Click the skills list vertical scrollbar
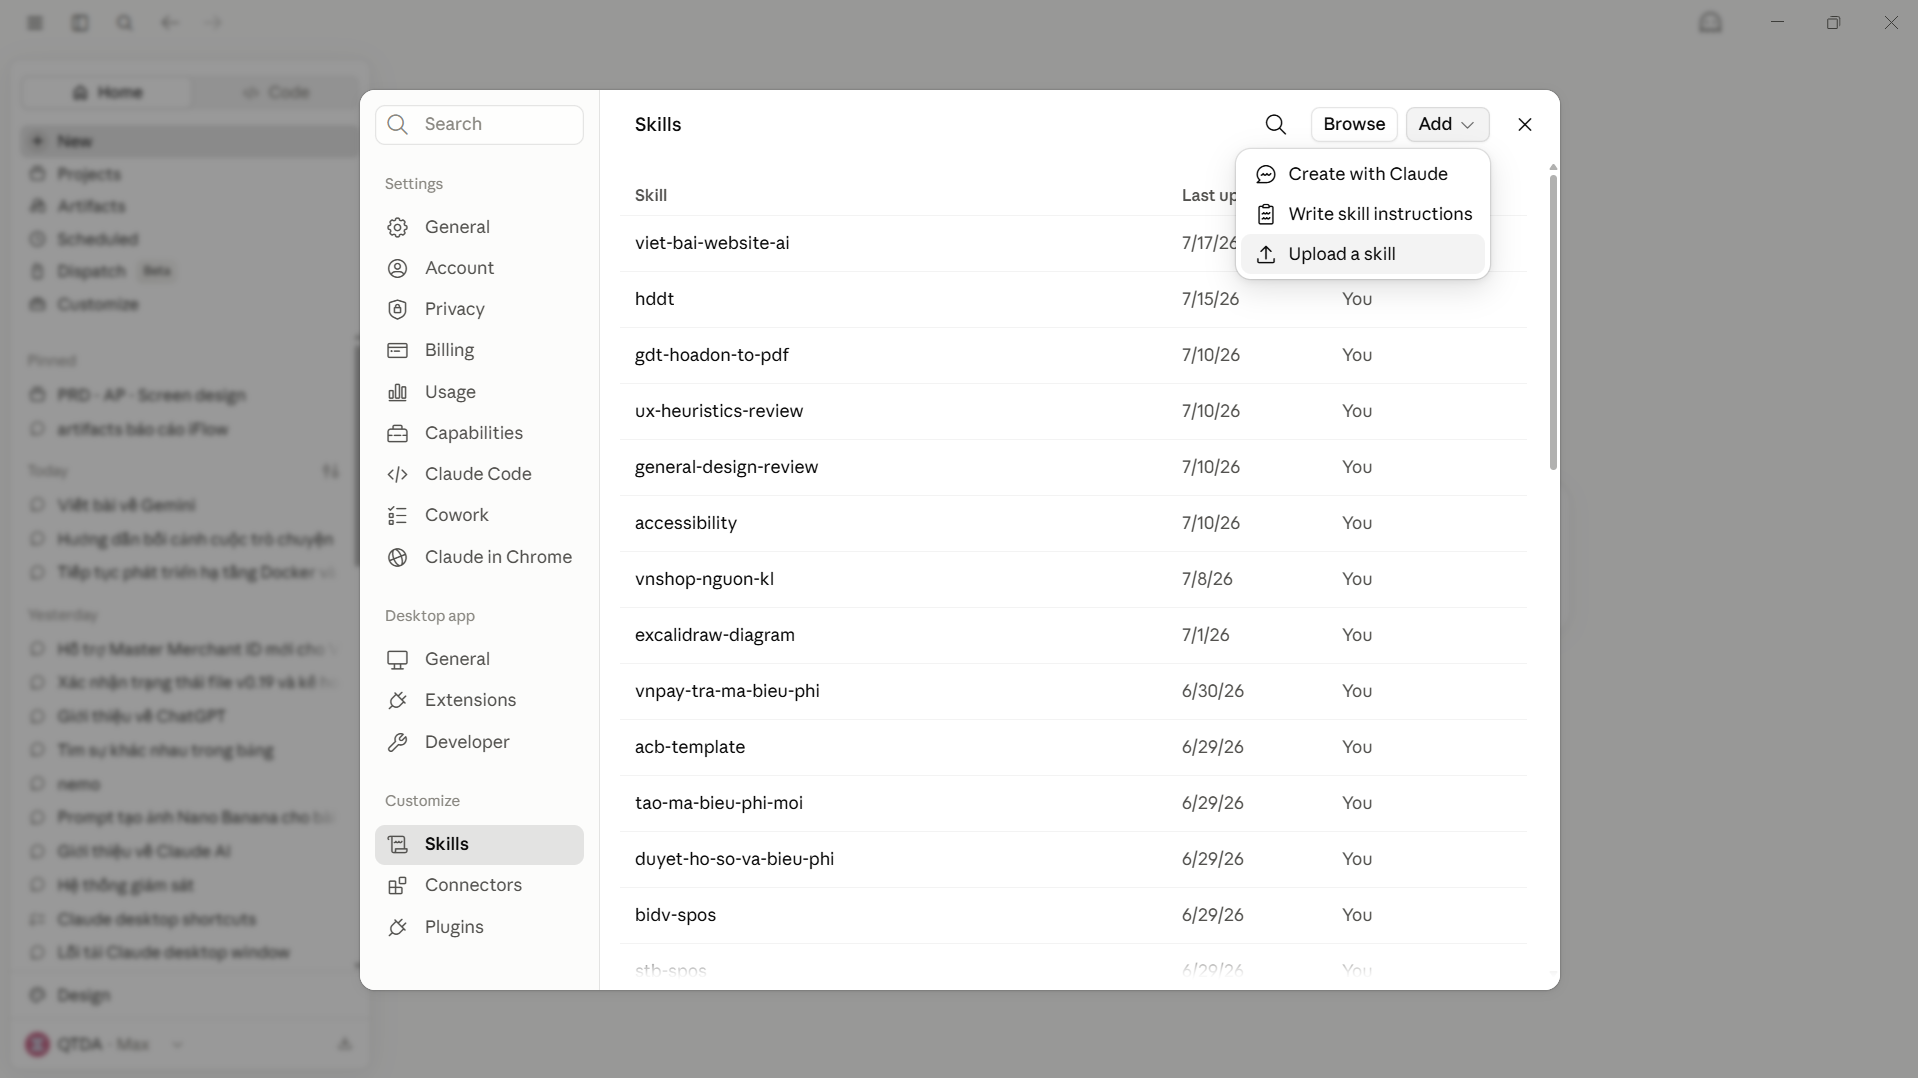Screen dimensions: 1918x1078 point(1552,322)
